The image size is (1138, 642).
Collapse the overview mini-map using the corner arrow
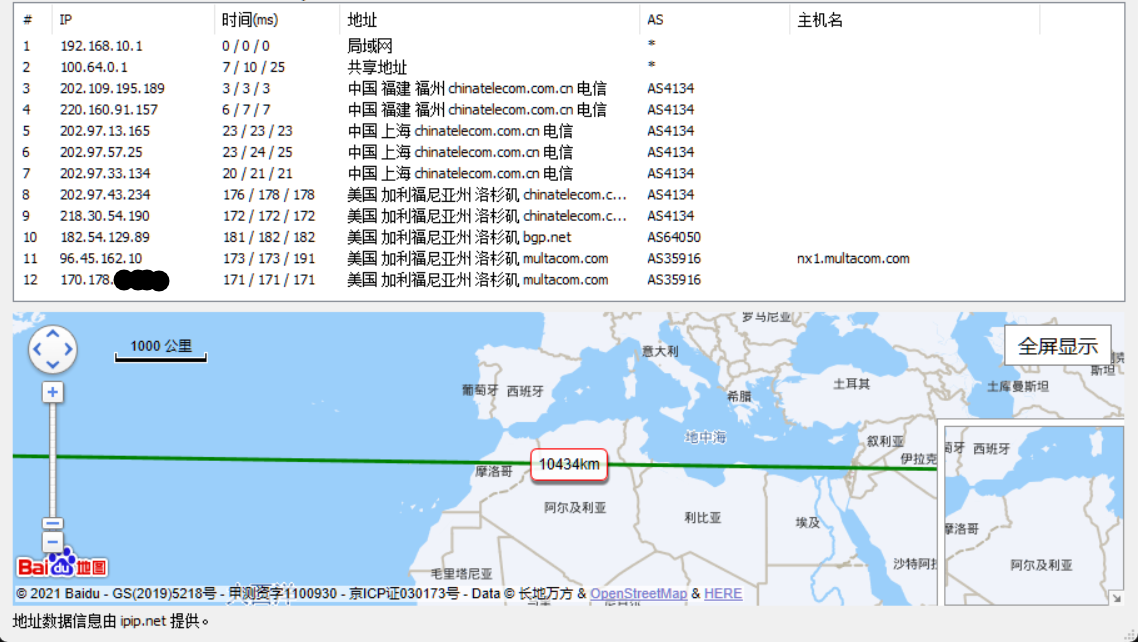pyautogui.click(x=1116, y=598)
